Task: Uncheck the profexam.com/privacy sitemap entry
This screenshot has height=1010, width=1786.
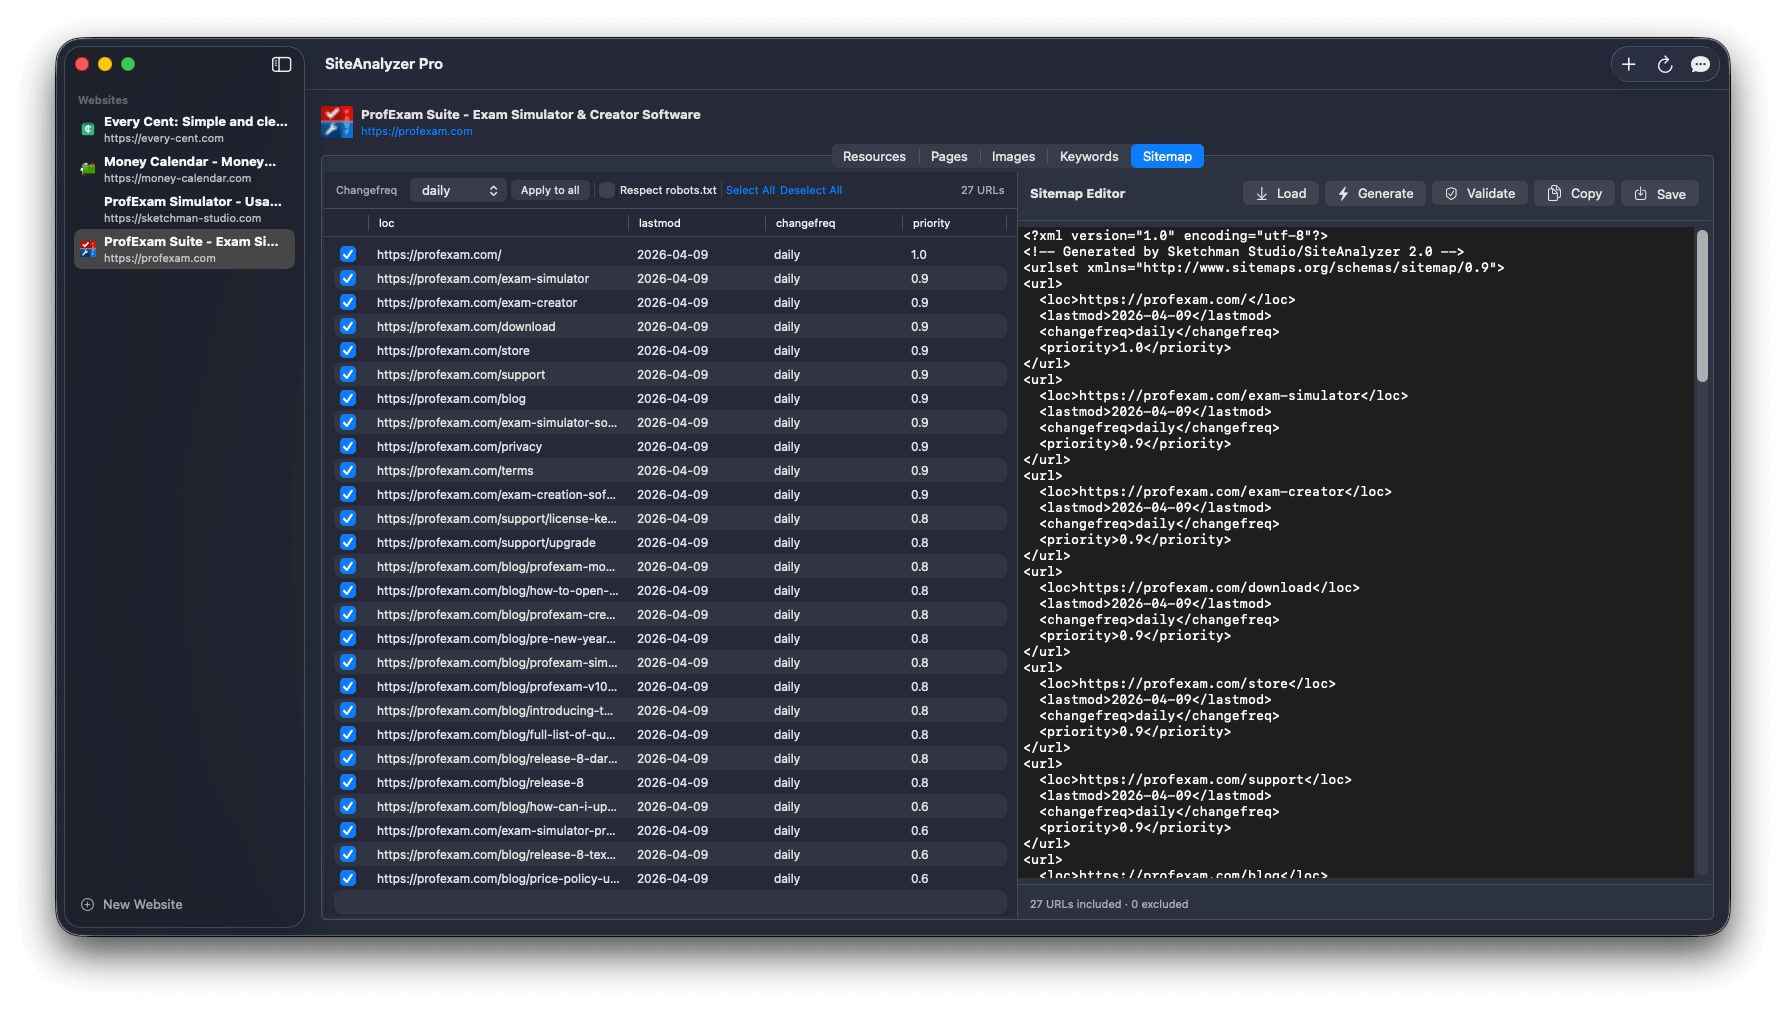Action: (348, 446)
